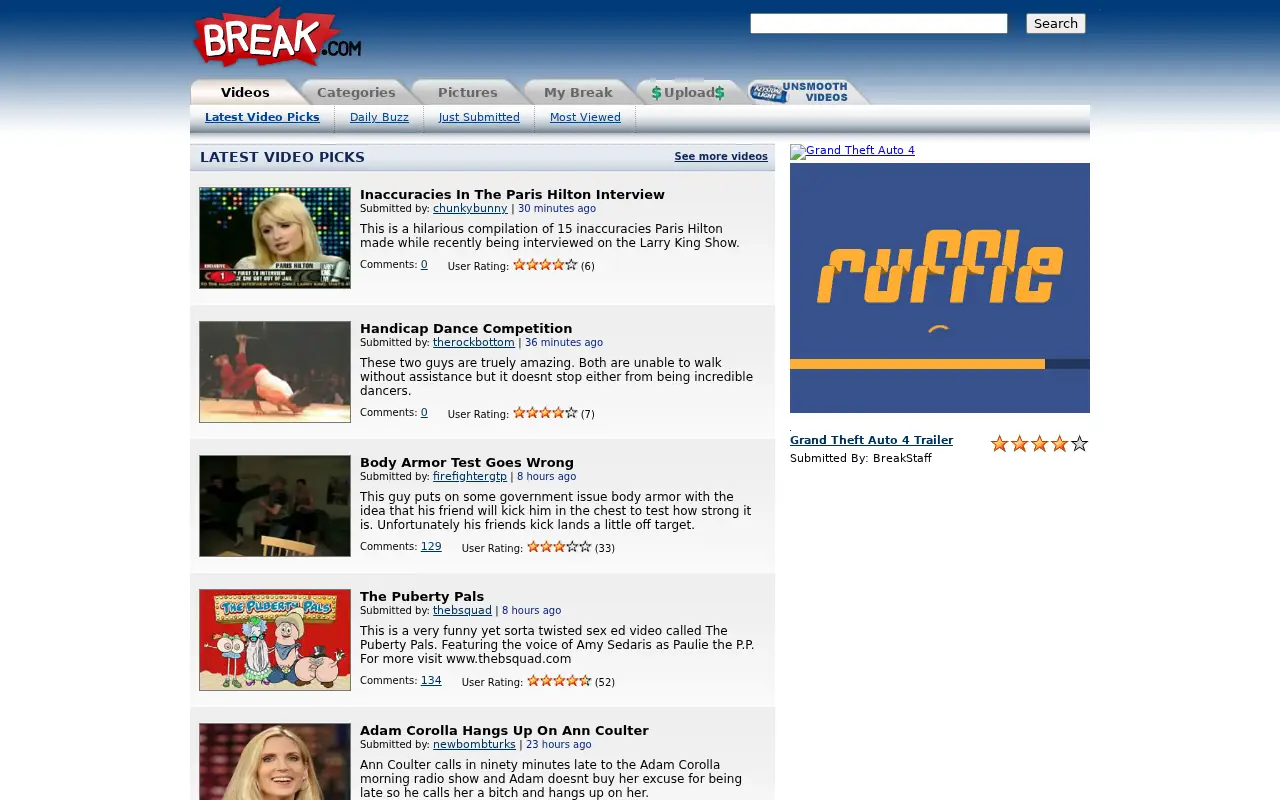Viewport: 1280px width, 800px height.
Task: Open Inaccuracies In The Paris Hilton Interview title
Action: coord(512,194)
